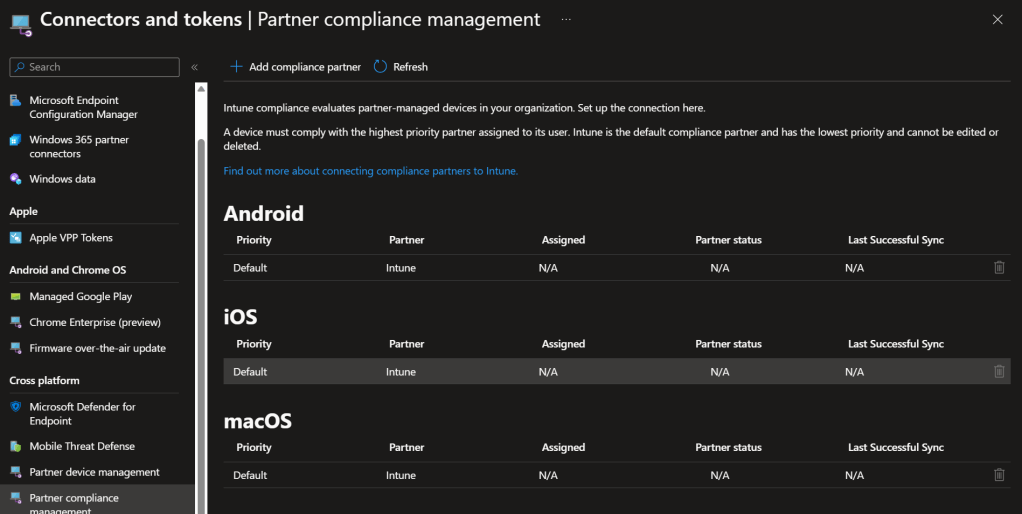Open the connecting compliance partners help link
This screenshot has height=514, width=1022.
pyautogui.click(x=370, y=171)
